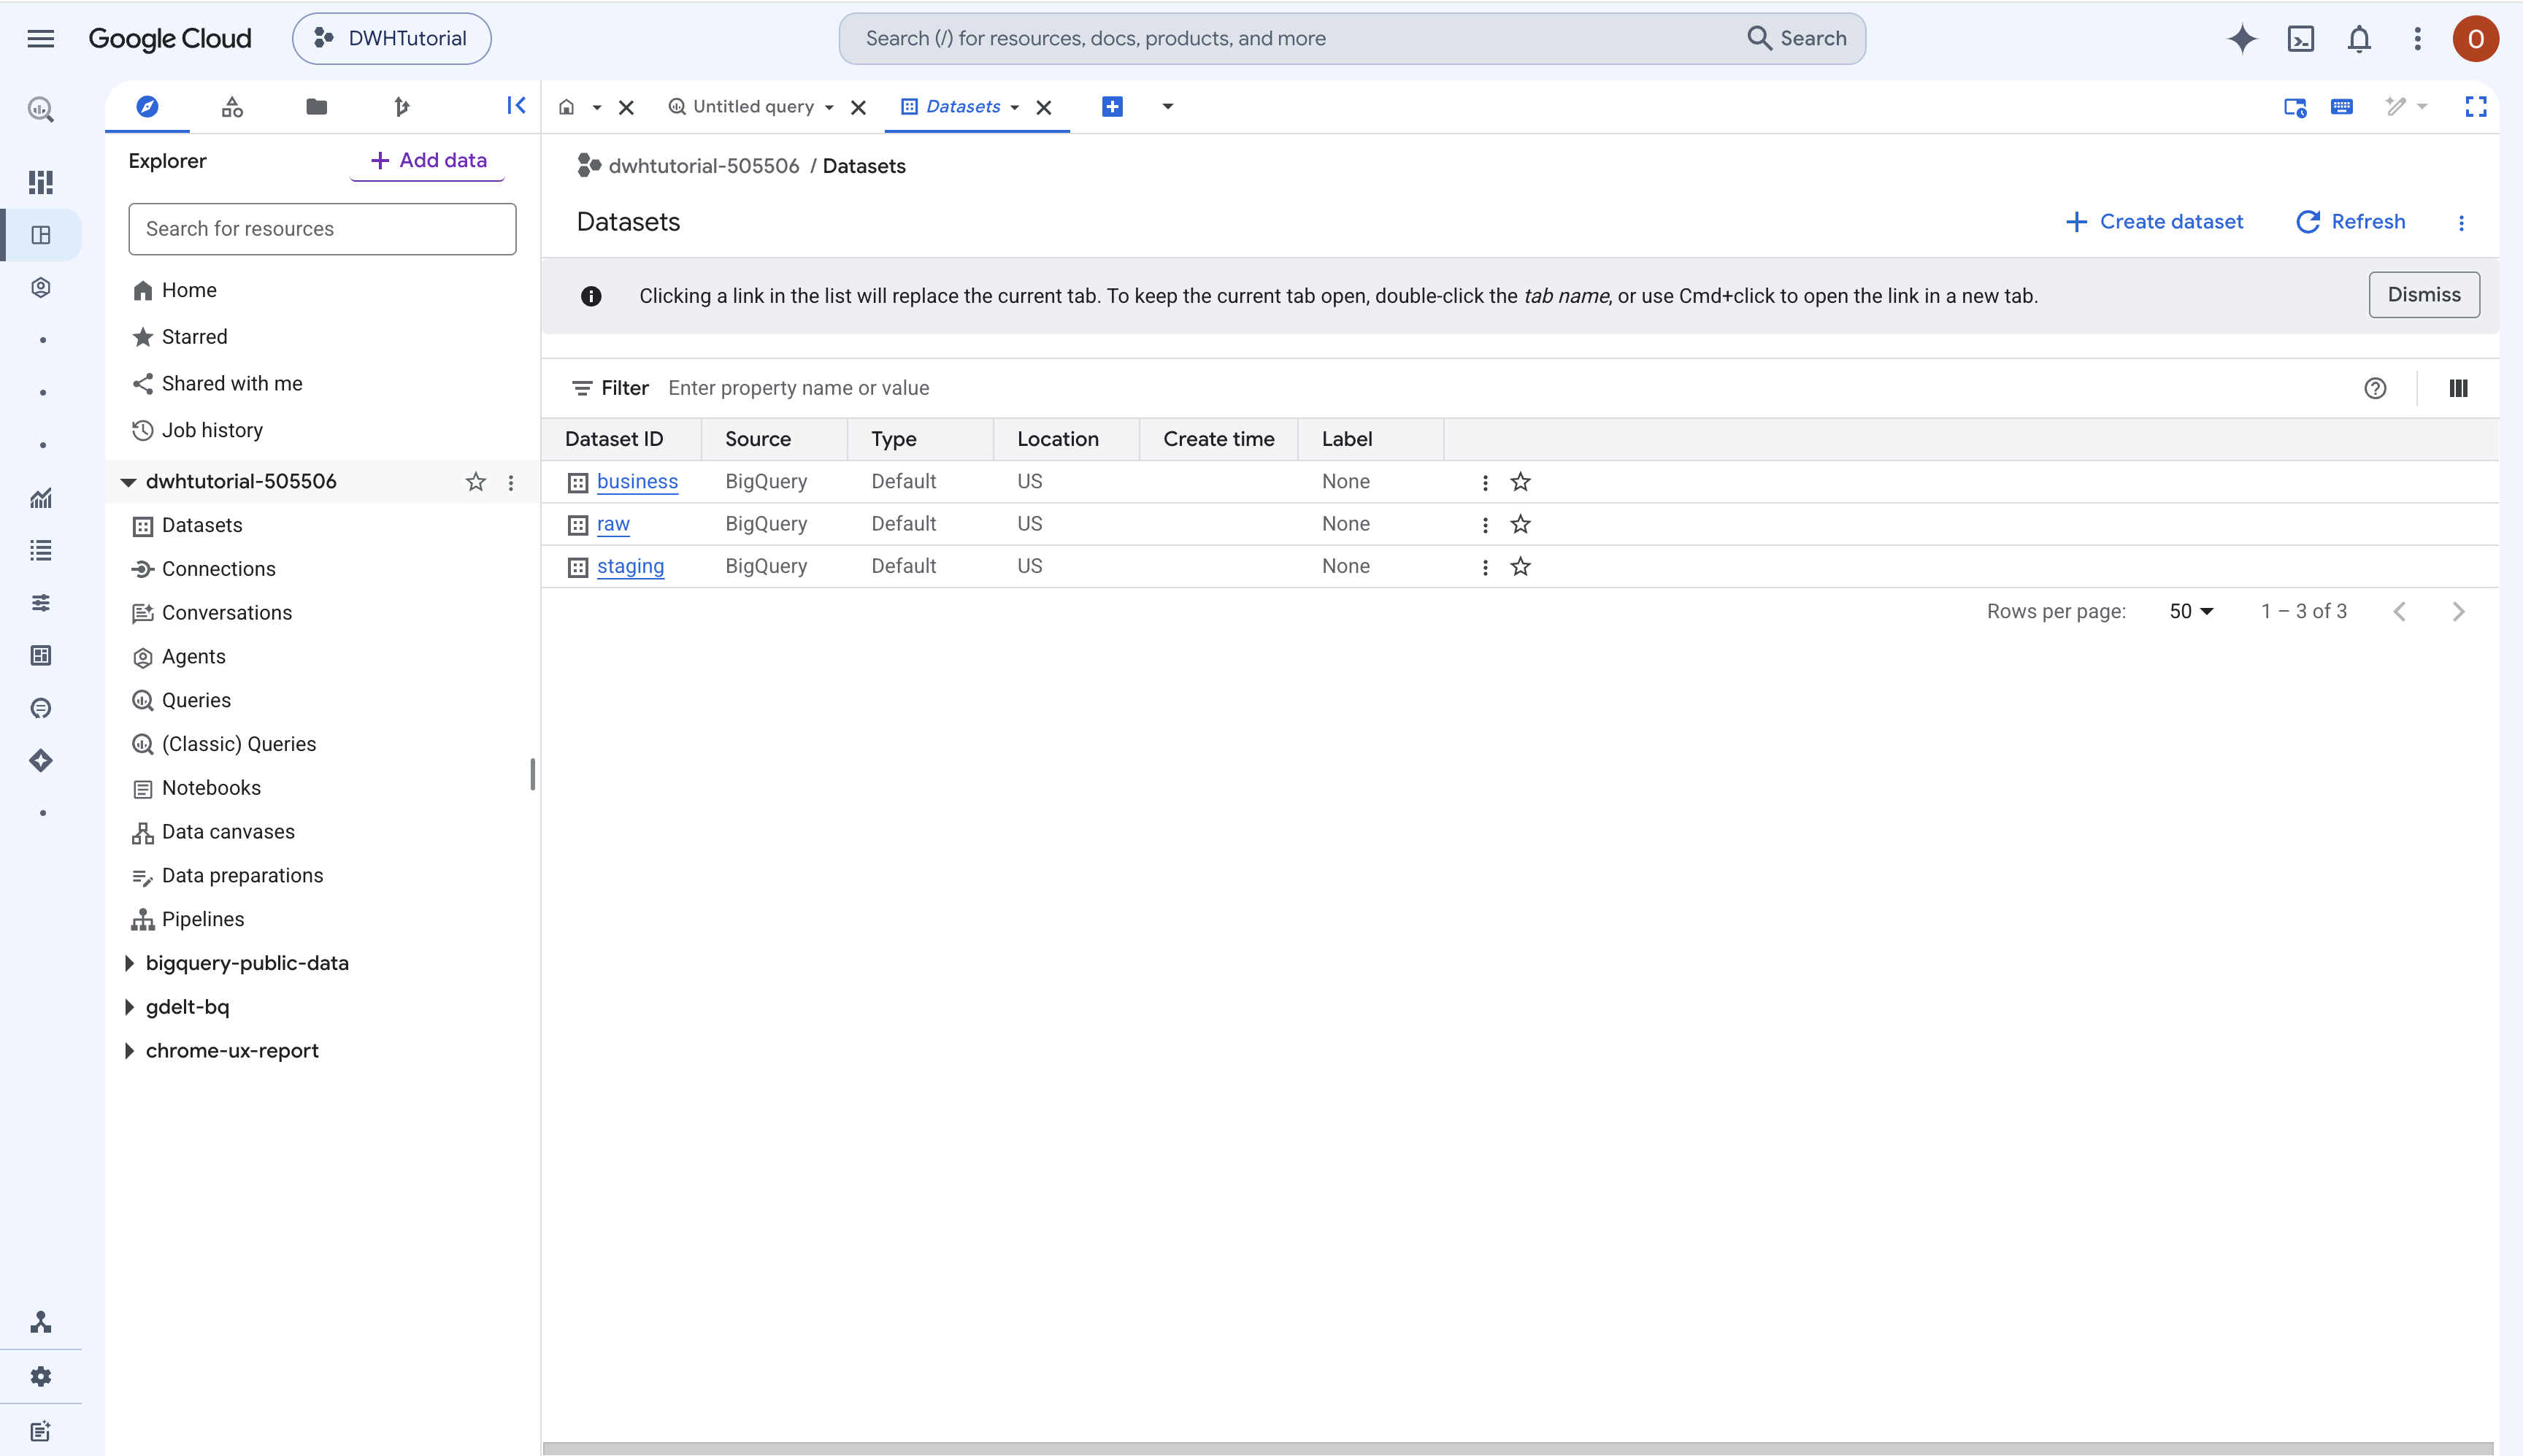This screenshot has height=1456, width=2523.
Task: Open the user account avatar
Action: [2476, 38]
